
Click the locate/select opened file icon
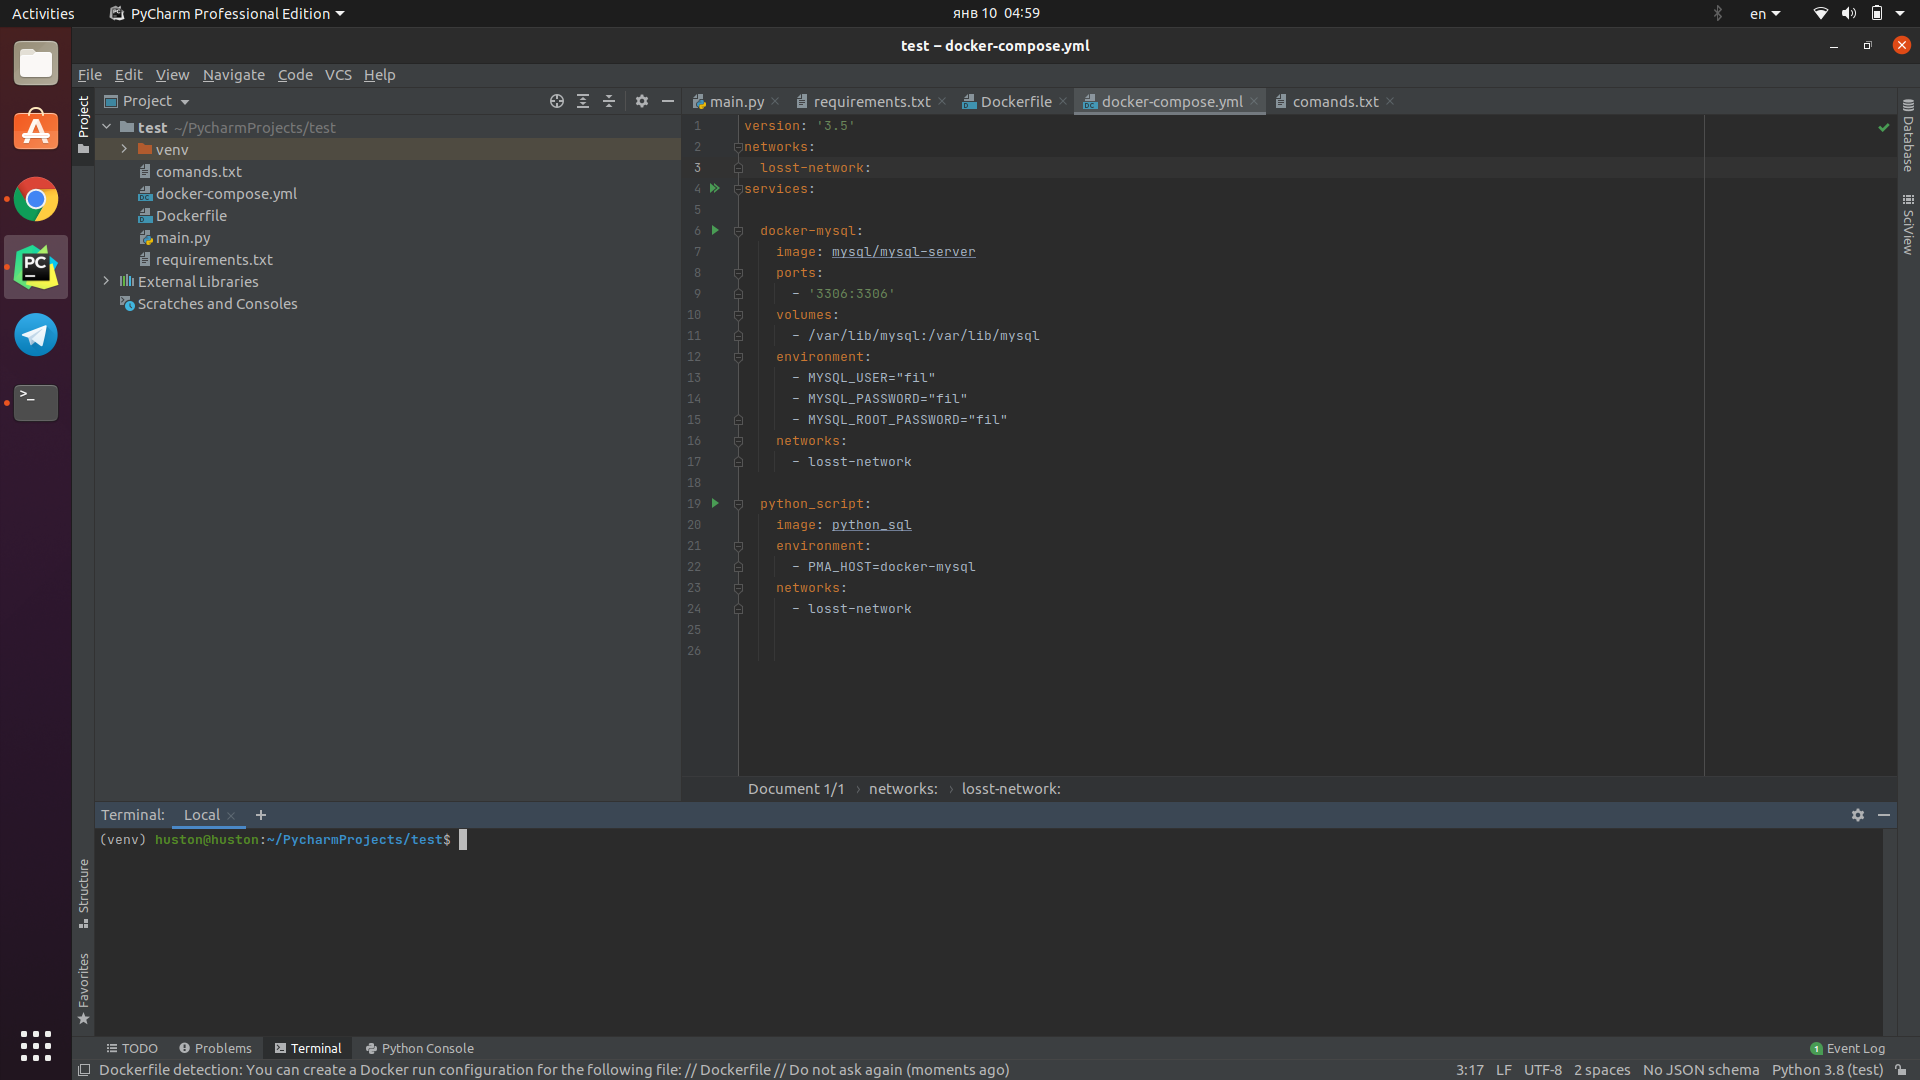pos(557,101)
